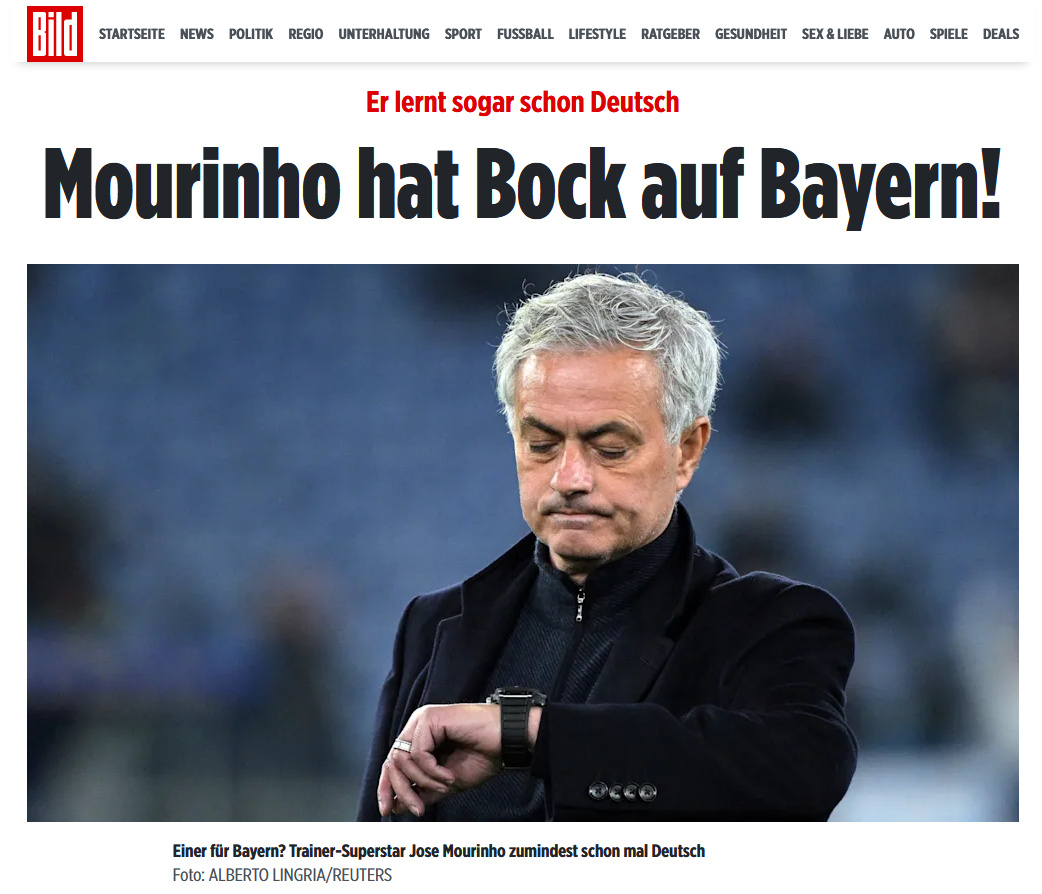Open the Spiele section
This screenshot has width=1042, height=894.
click(948, 34)
